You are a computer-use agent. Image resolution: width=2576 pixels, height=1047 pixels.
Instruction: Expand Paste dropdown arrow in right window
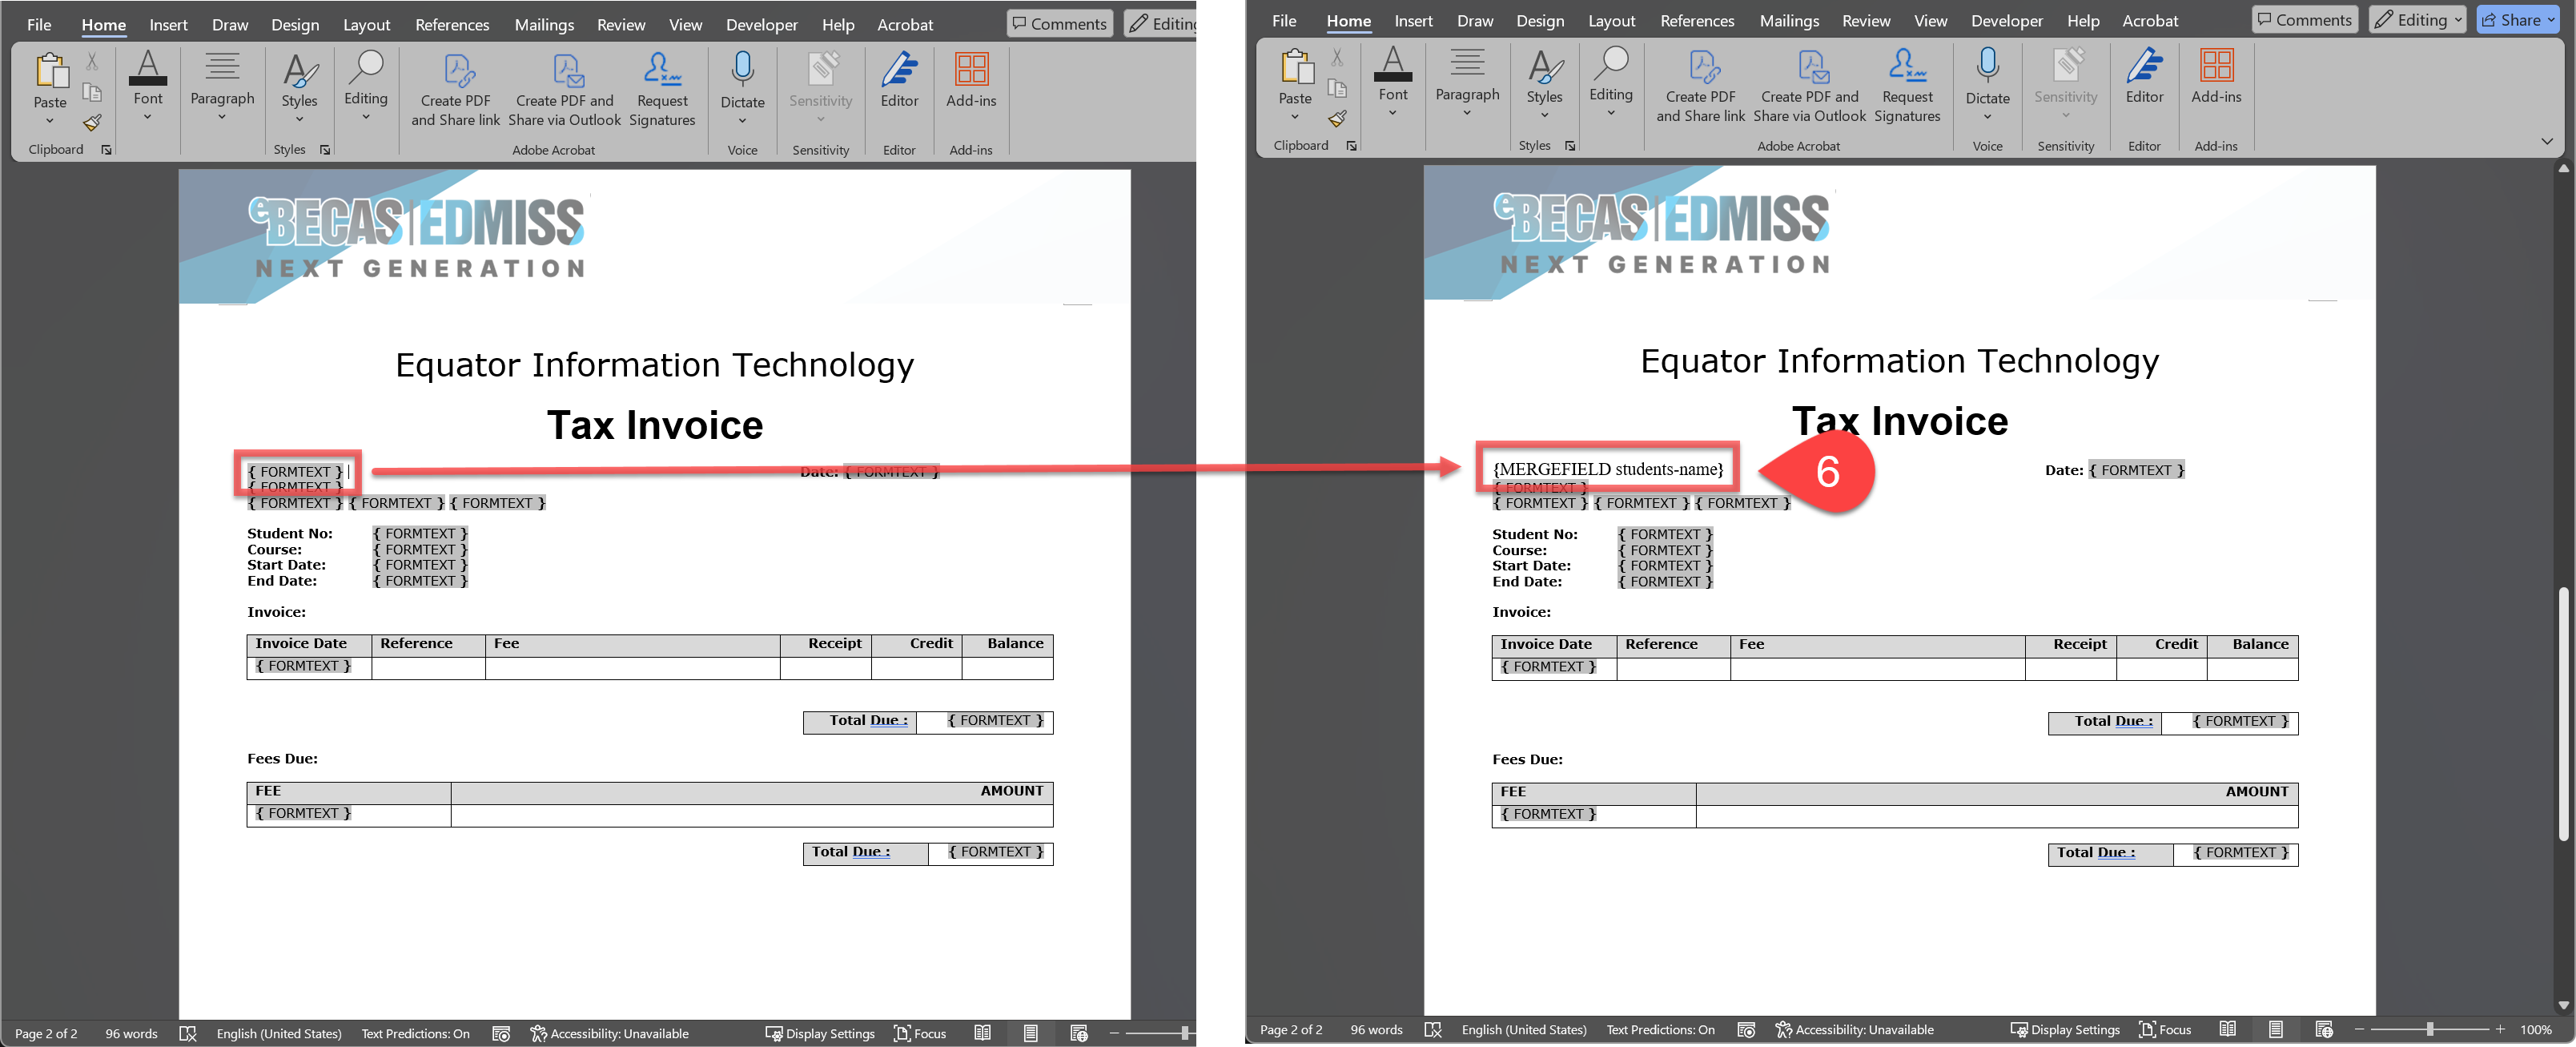click(x=1294, y=117)
